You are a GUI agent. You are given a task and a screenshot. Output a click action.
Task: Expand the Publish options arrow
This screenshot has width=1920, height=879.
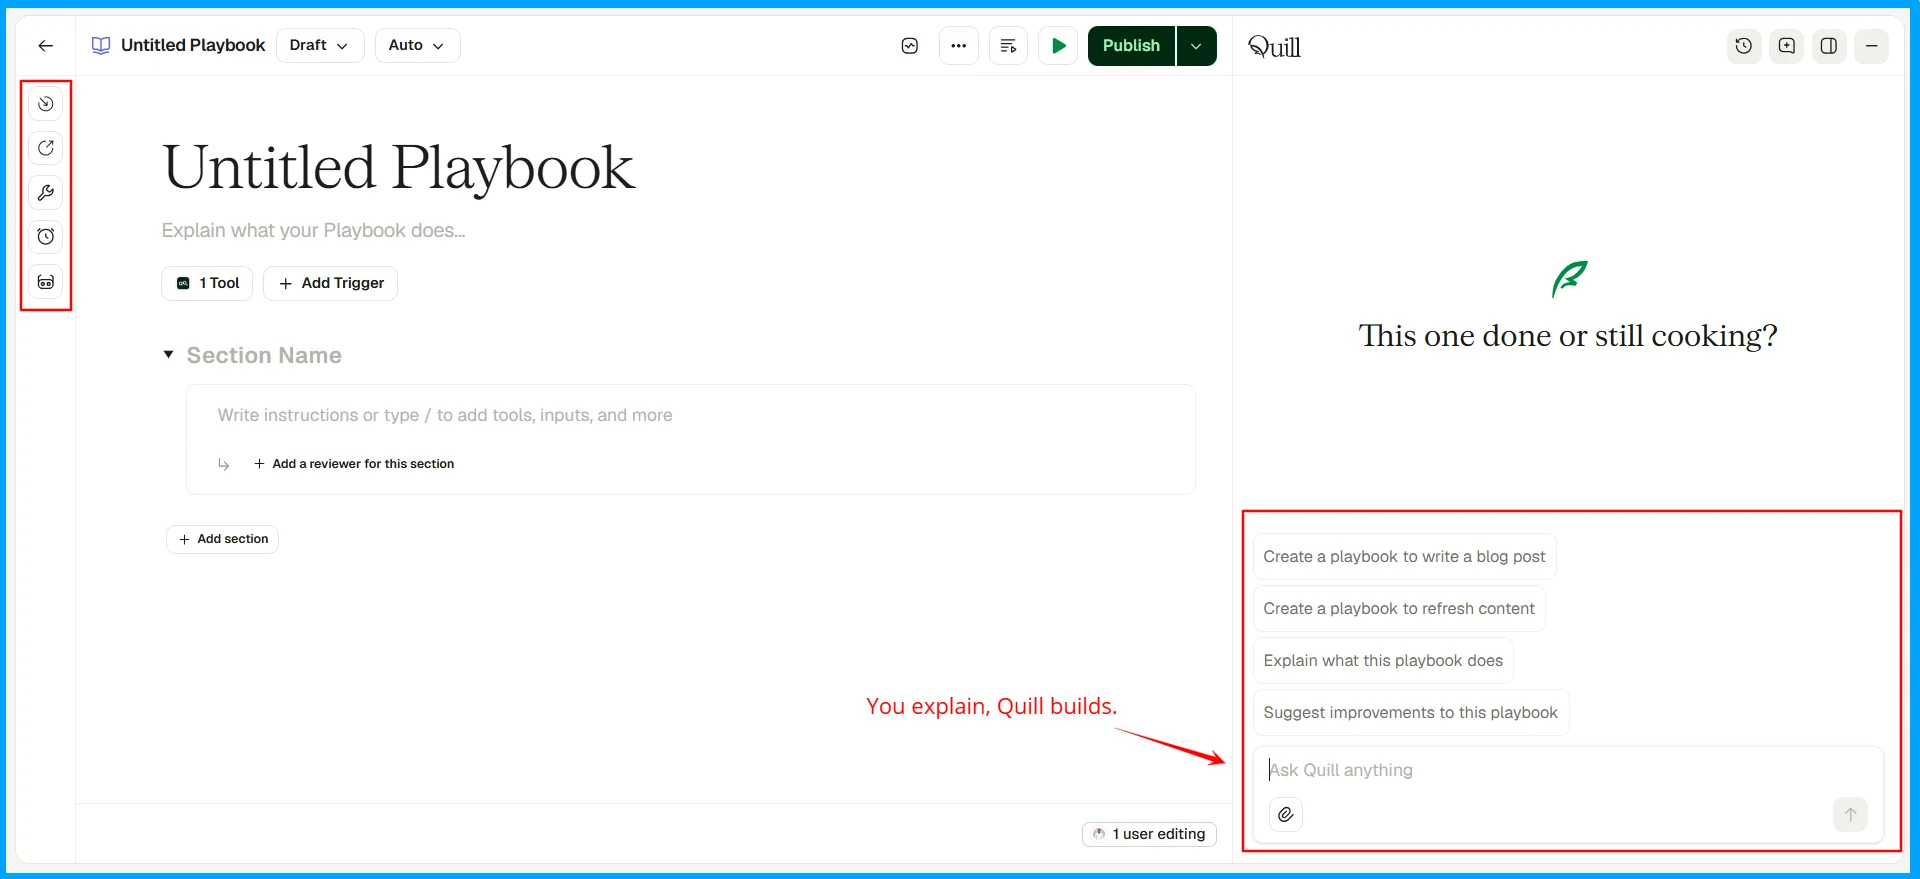click(x=1197, y=46)
